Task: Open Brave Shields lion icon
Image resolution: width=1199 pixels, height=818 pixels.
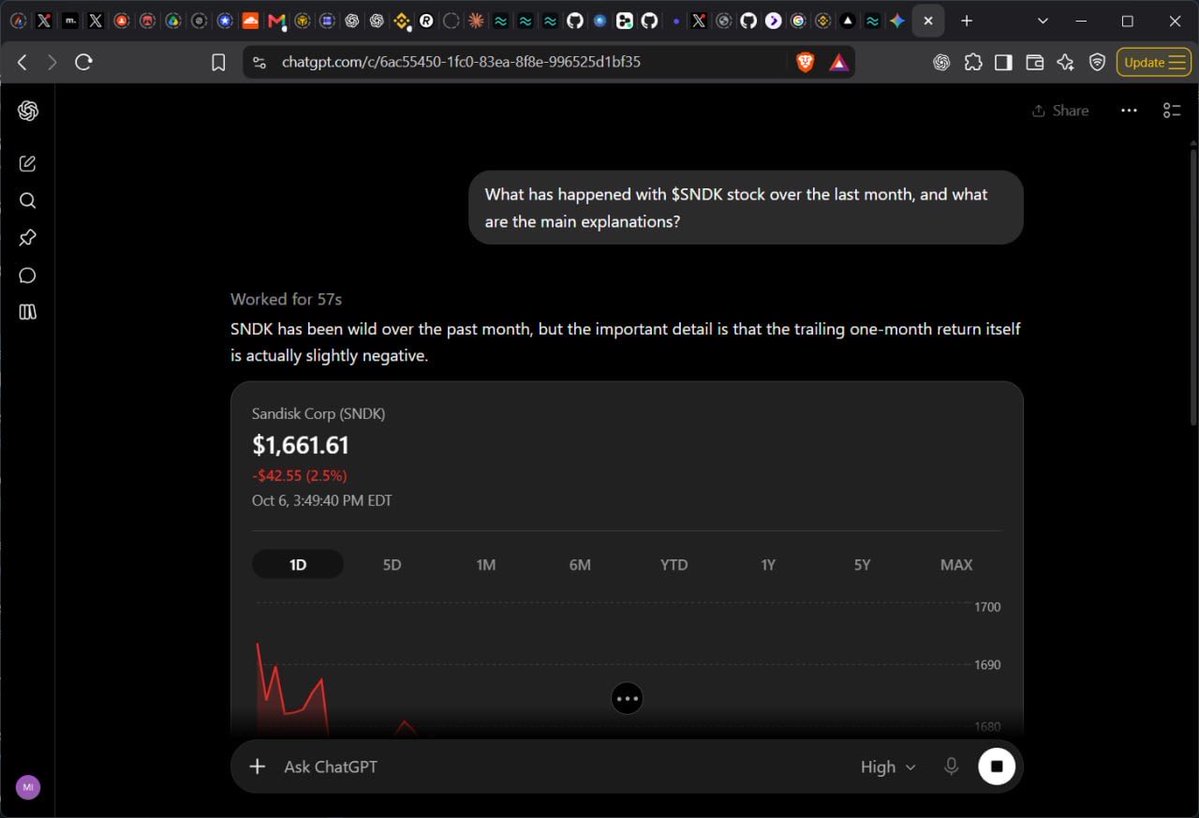Action: pos(804,62)
